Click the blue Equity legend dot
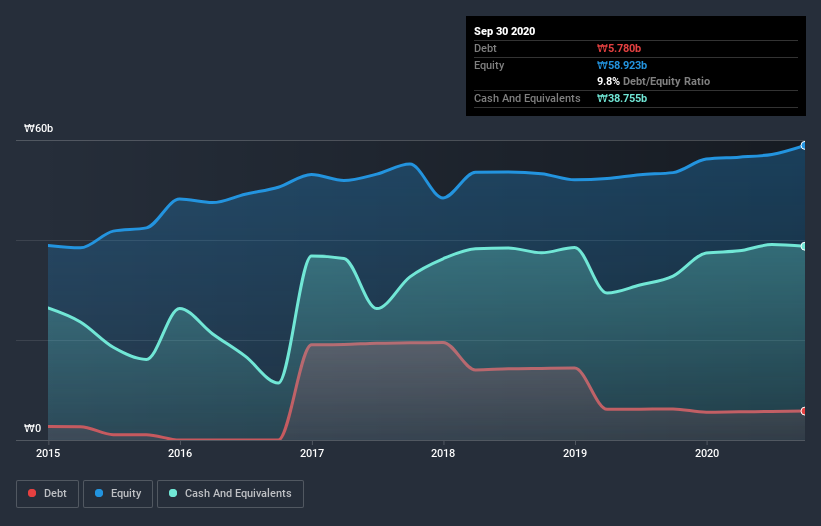 click(99, 493)
